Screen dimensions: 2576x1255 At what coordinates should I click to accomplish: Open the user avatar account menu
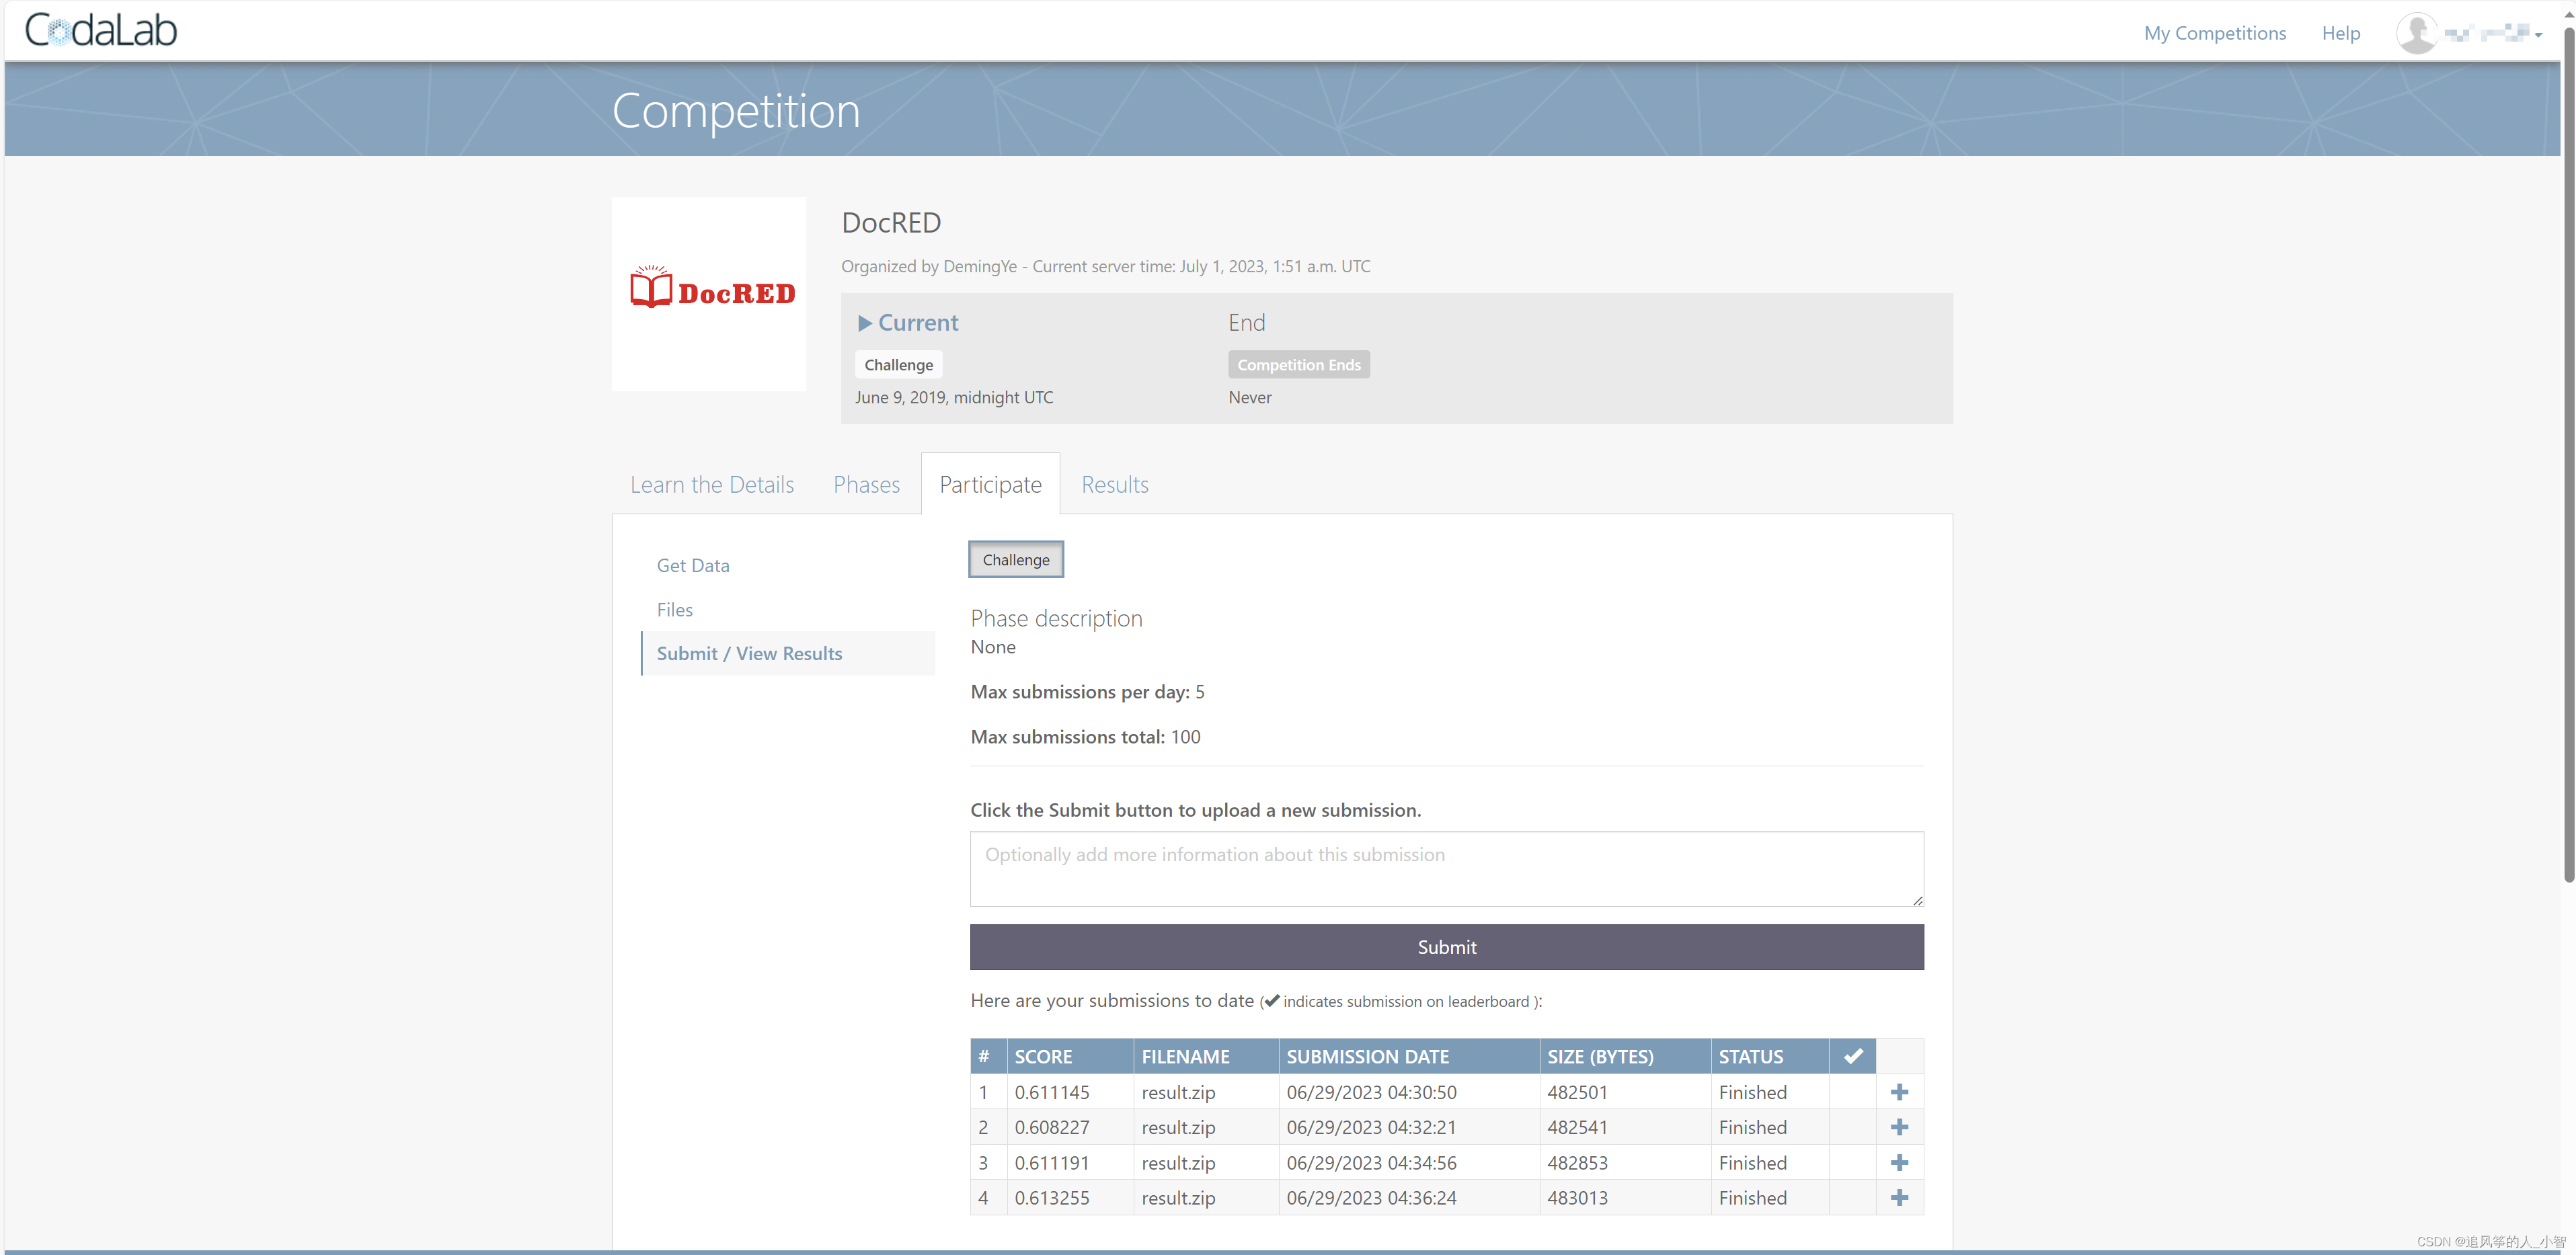pyautogui.click(x=2419, y=31)
